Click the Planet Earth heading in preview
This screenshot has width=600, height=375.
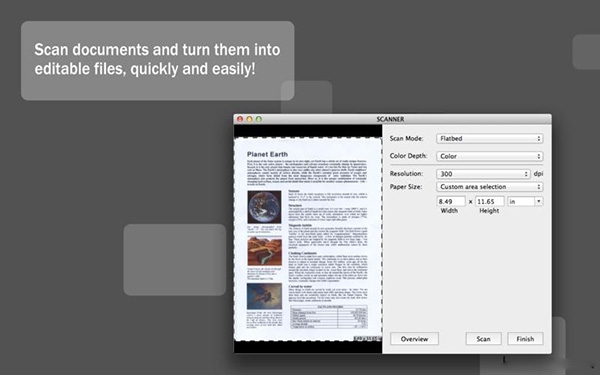[x=267, y=154]
